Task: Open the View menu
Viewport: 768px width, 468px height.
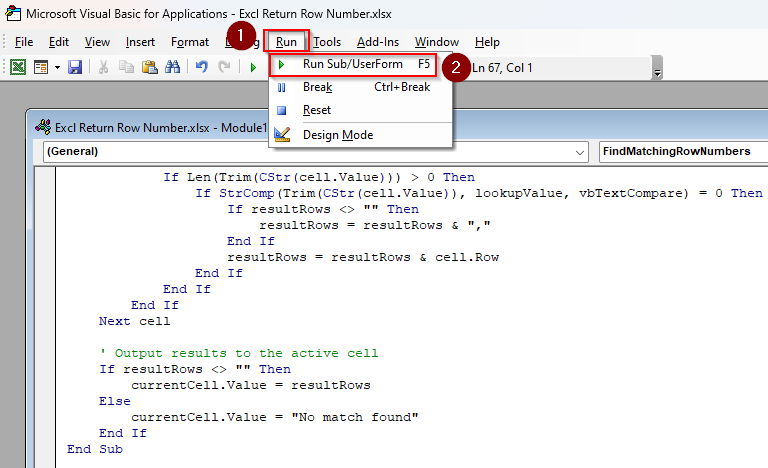Action: coord(97,42)
